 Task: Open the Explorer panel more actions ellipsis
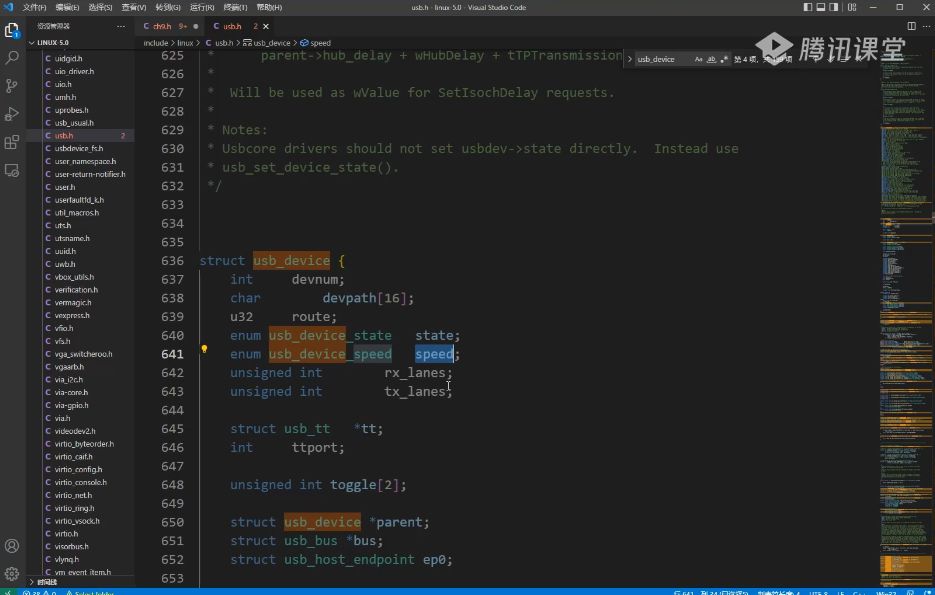click(121, 26)
